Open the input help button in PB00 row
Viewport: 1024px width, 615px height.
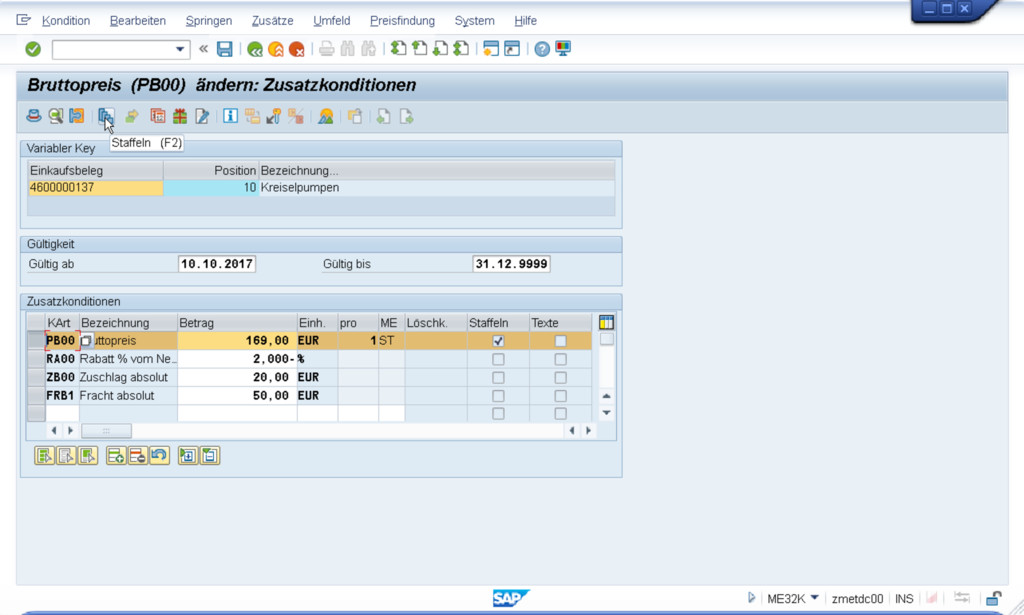[x=86, y=341]
